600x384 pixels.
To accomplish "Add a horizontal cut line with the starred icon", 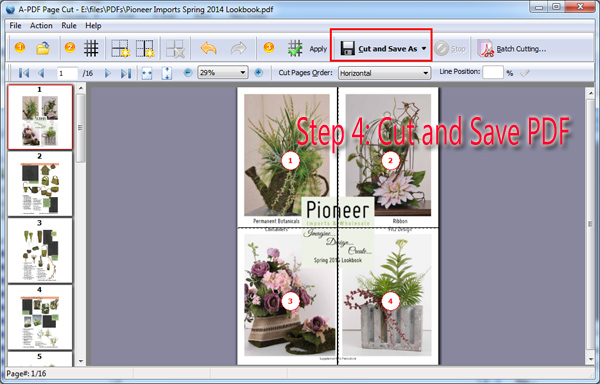I will point(120,49).
